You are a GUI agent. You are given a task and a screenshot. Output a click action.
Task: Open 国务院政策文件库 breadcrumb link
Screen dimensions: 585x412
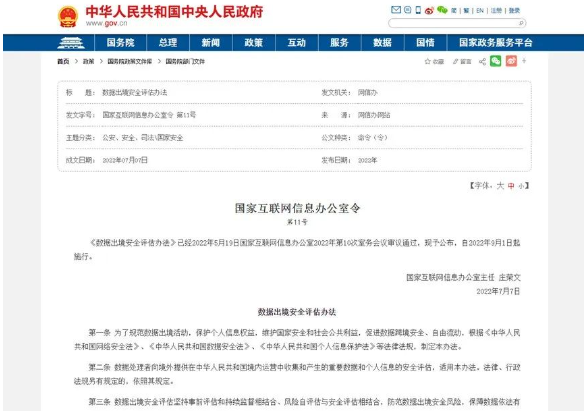pyautogui.click(x=129, y=62)
